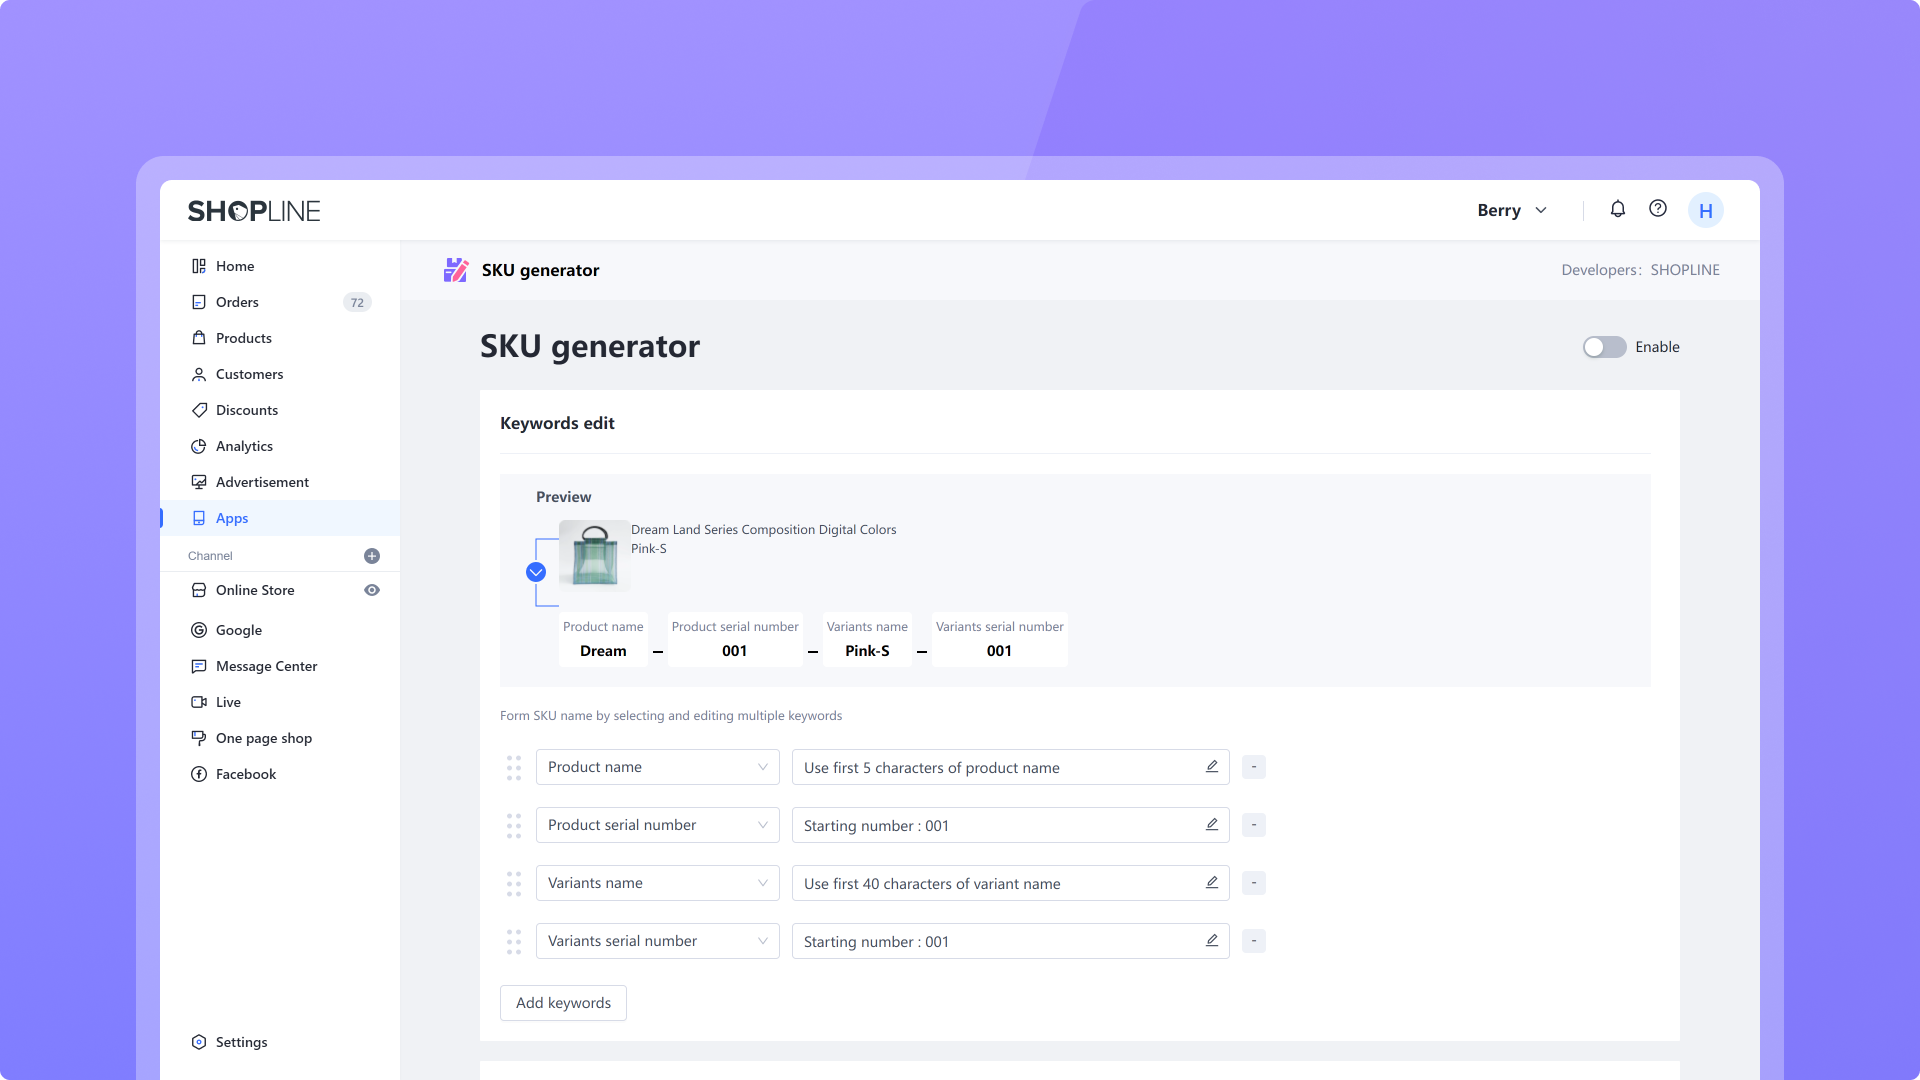Click the notification bell icon
The height and width of the screenshot is (1080, 1920).
tap(1617, 209)
